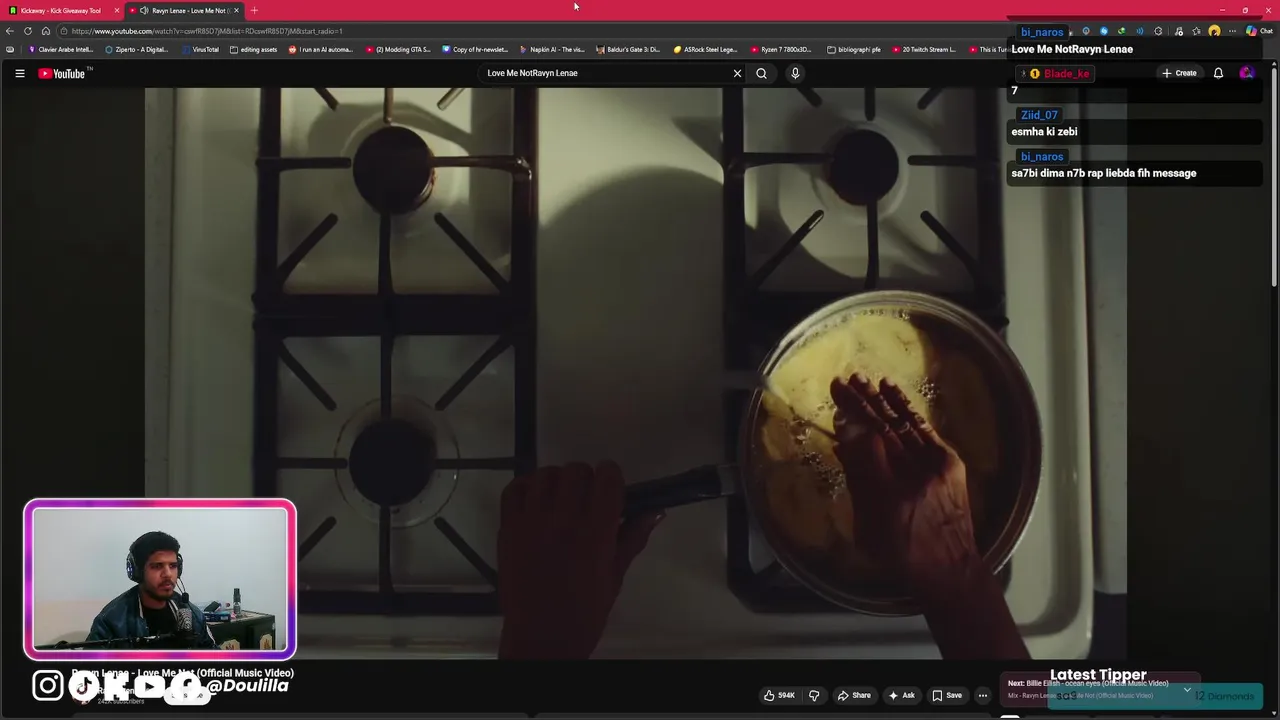Mute the tab via speaker icon

click(x=144, y=10)
